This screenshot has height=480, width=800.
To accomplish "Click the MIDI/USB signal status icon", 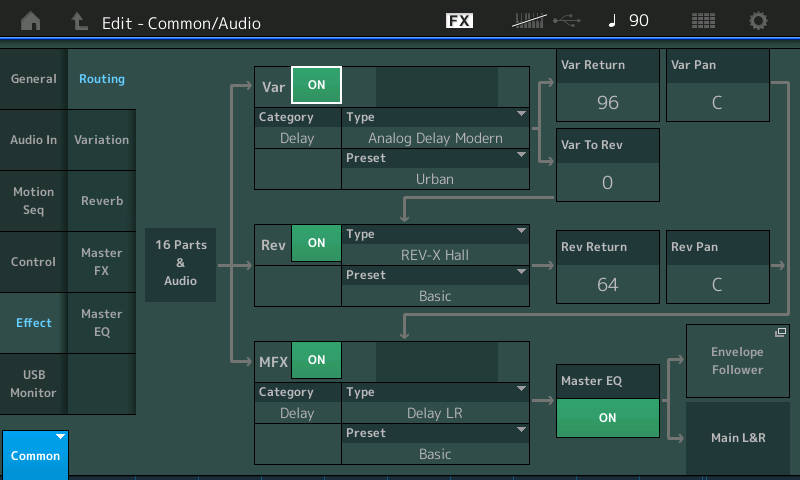I will click(x=545, y=21).
